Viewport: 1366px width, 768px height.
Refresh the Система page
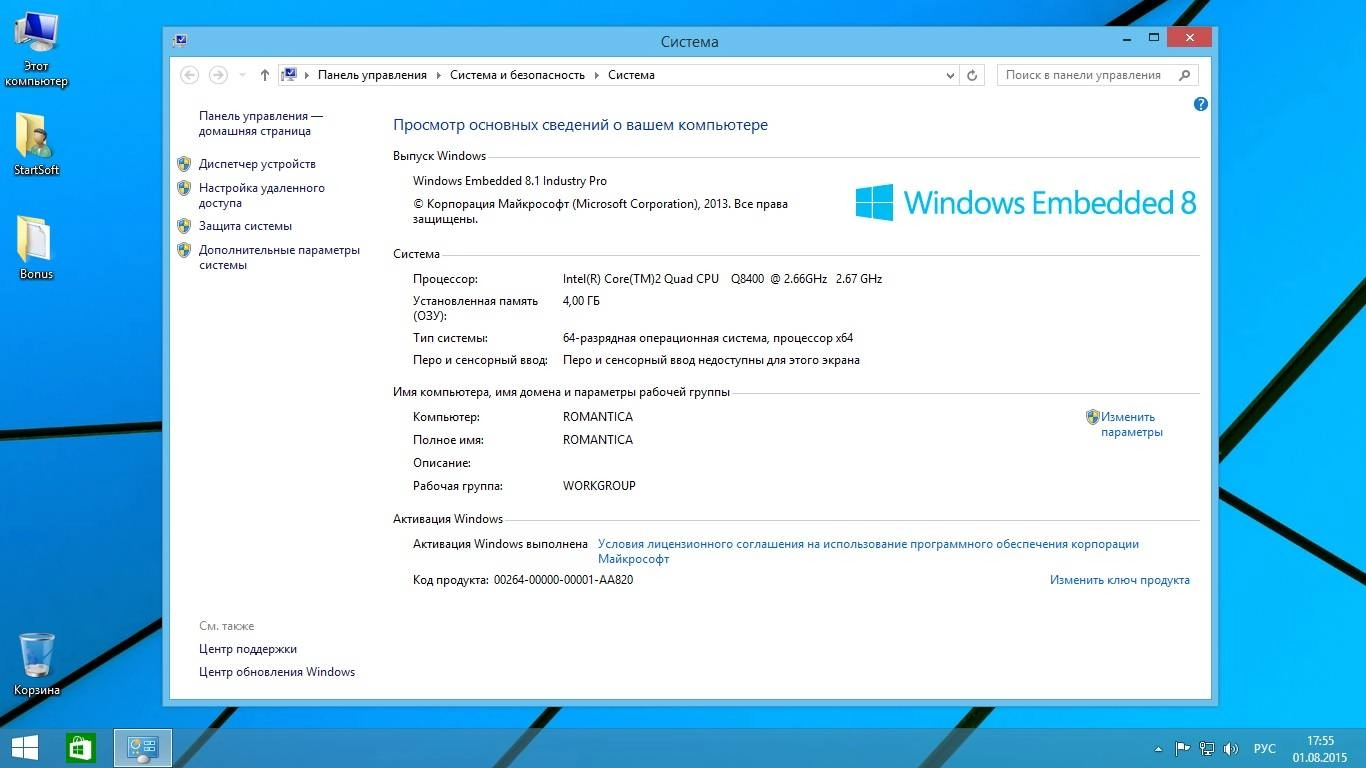point(972,75)
